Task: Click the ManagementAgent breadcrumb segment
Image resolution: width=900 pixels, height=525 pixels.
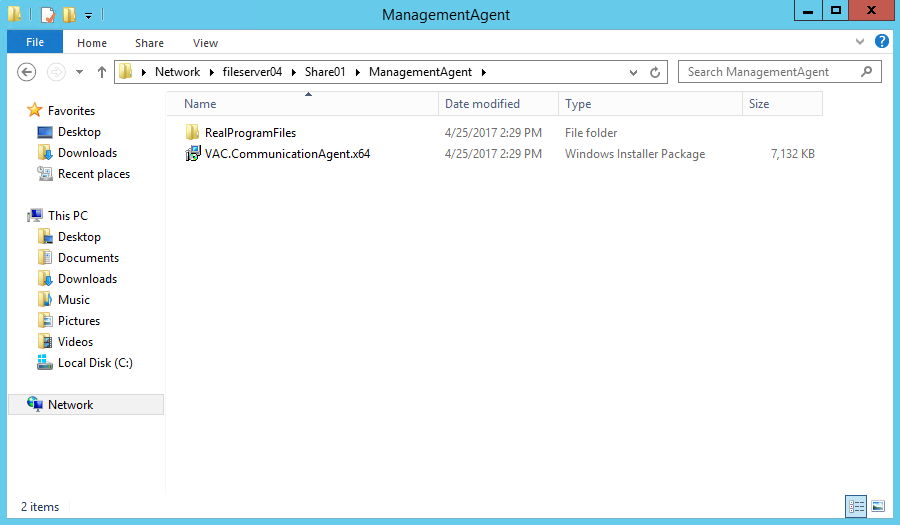Action: coord(420,72)
